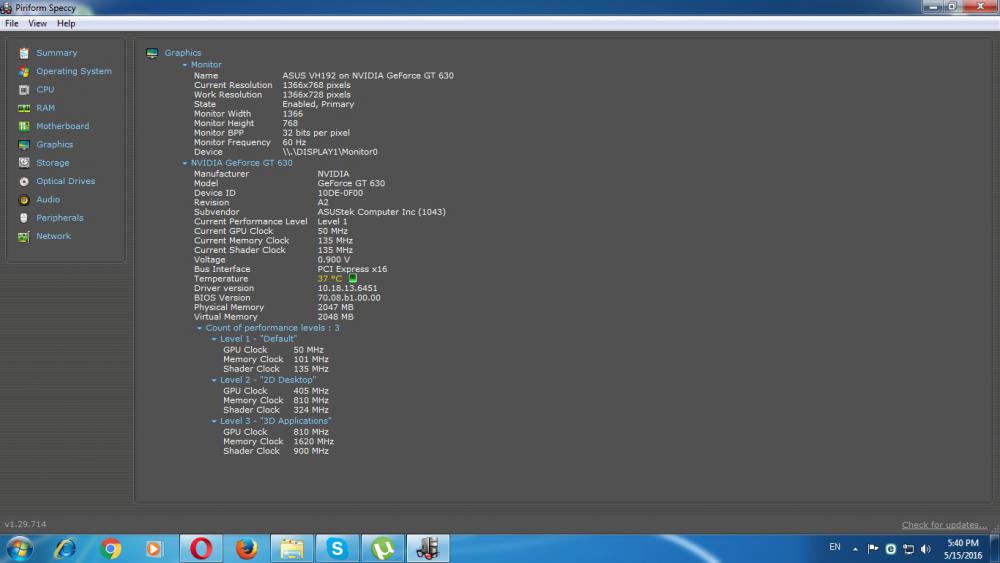The image size is (1000, 563).
Task: Select Peripherals in the sidebar
Action: 60,218
